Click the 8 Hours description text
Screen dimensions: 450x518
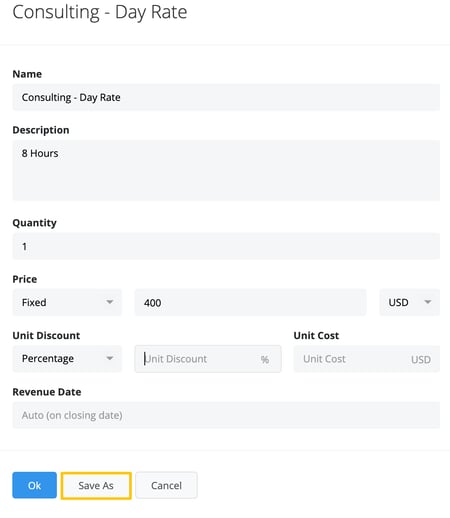click(40, 153)
